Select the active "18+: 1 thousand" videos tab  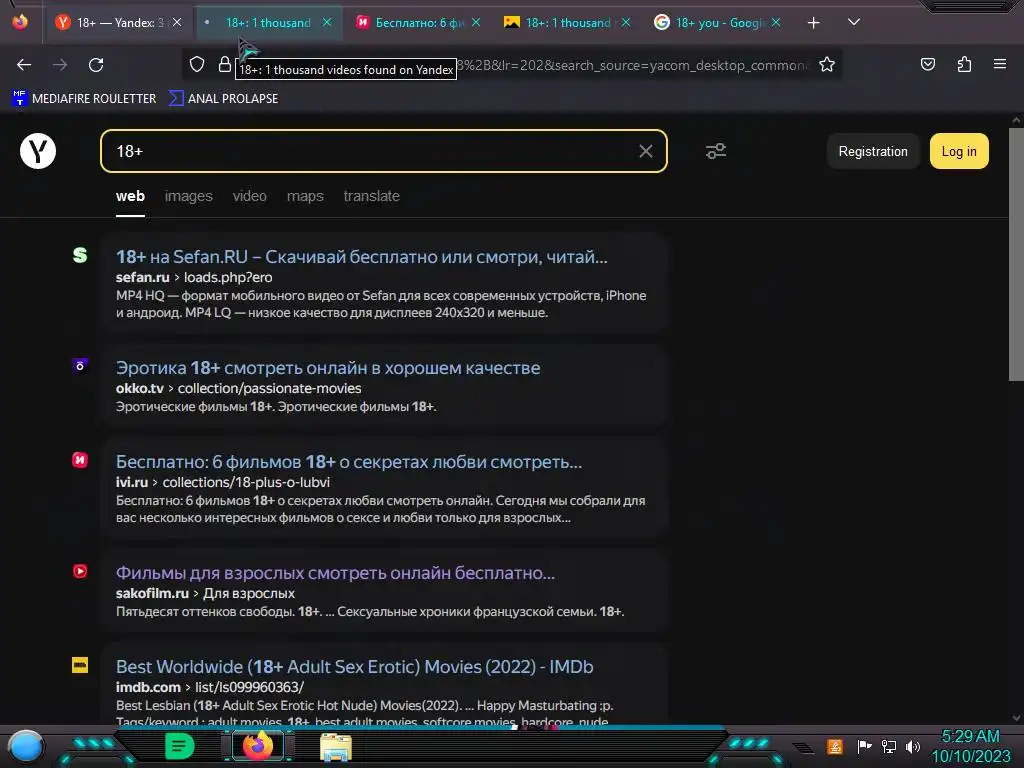[268, 22]
